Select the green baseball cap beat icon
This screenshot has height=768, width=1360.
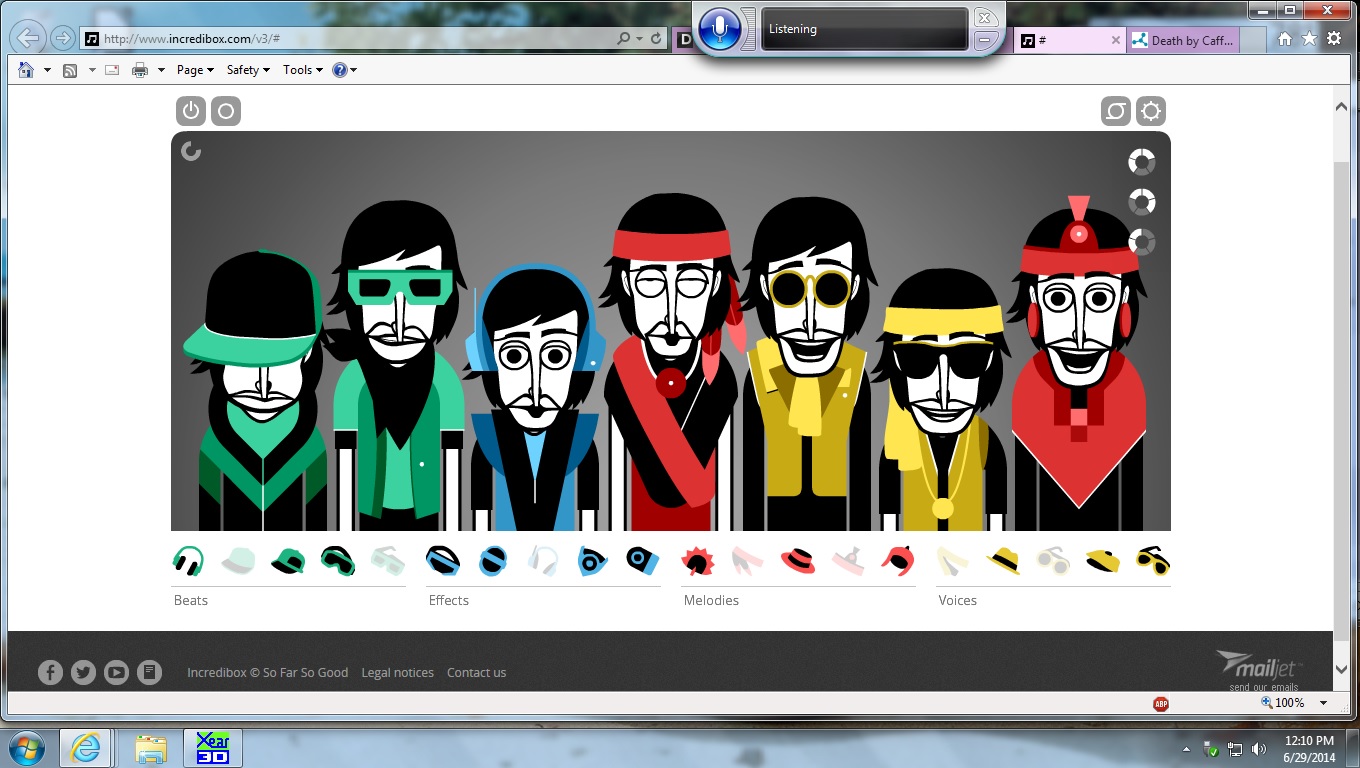pyautogui.click(x=288, y=561)
